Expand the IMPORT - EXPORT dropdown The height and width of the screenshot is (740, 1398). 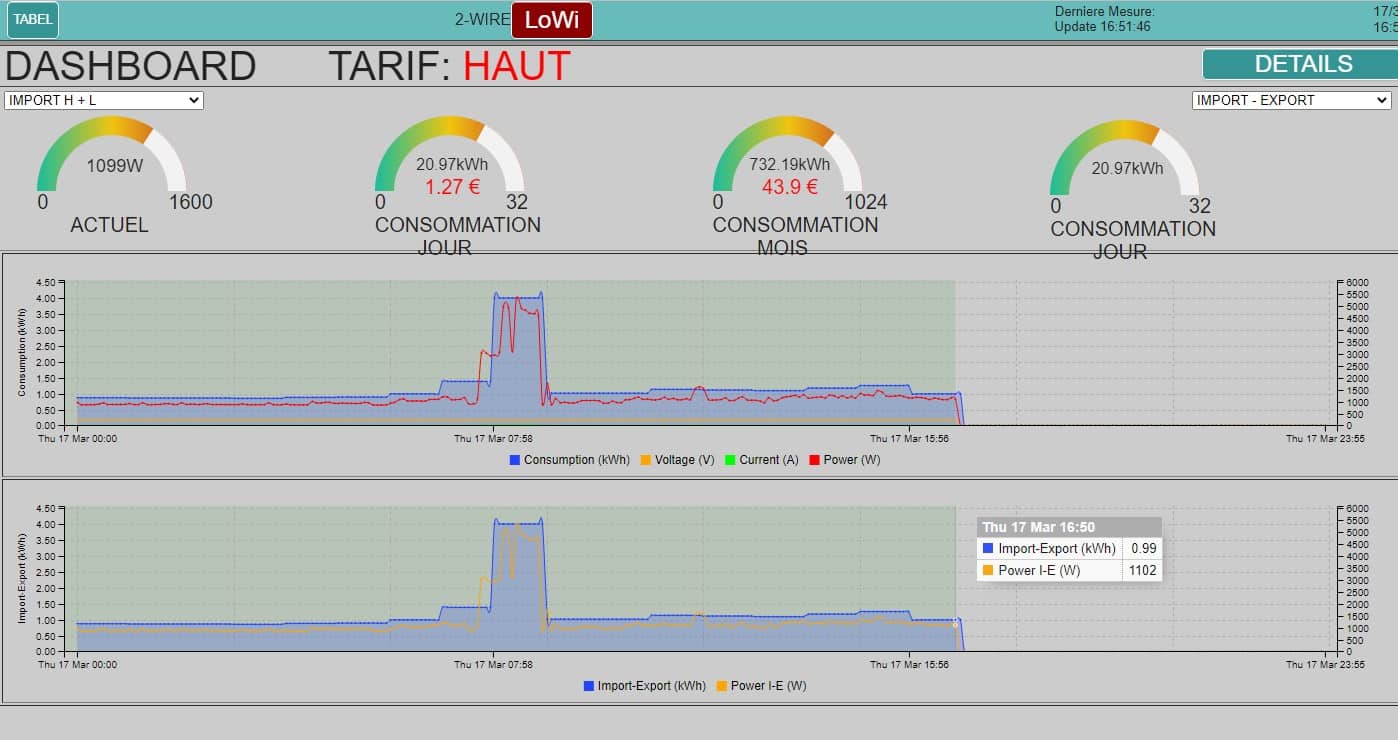tap(1291, 100)
